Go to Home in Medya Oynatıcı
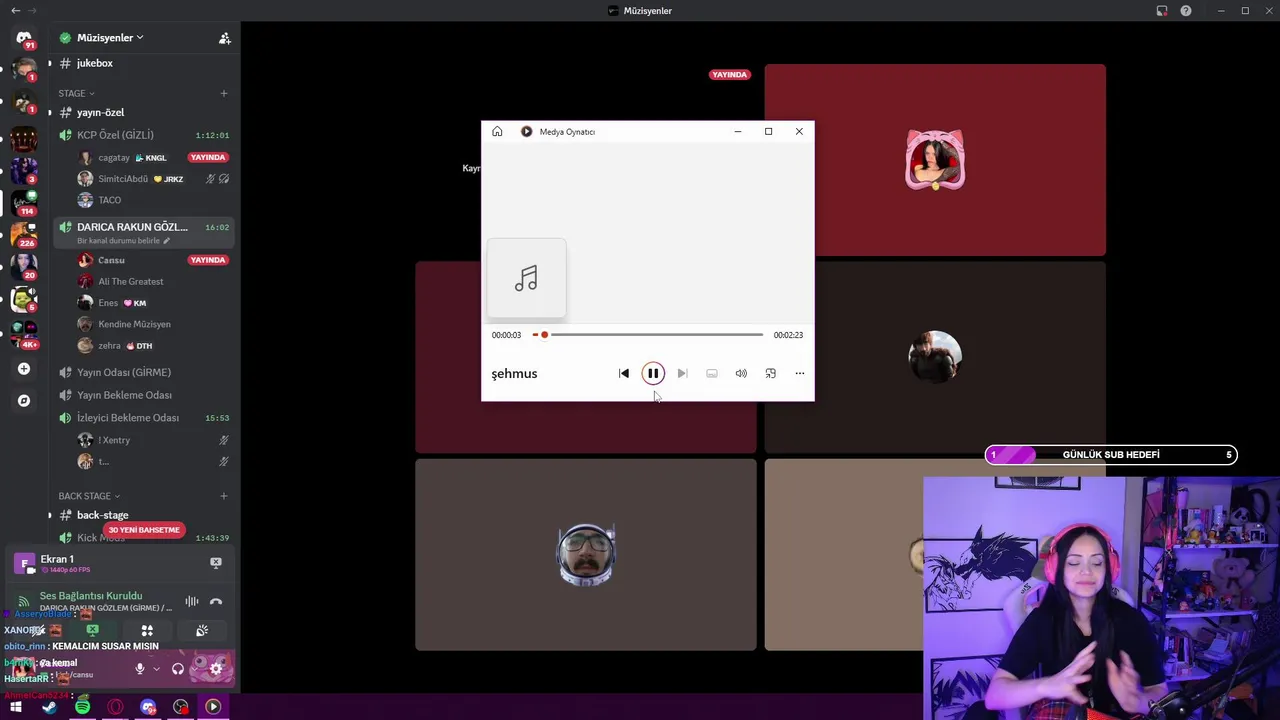The height and width of the screenshot is (720, 1280). point(497,131)
